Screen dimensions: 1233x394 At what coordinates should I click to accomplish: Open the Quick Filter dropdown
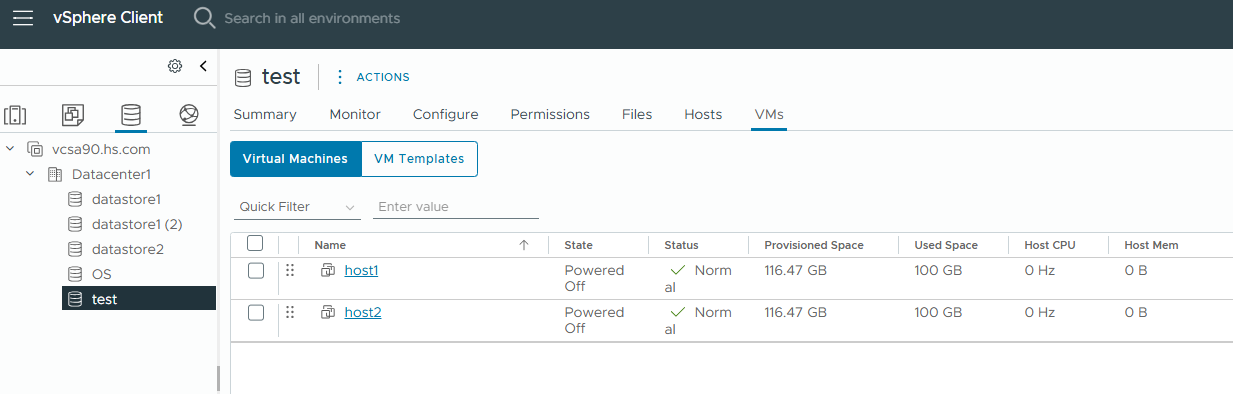pyautogui.click(x=298, y=207)
